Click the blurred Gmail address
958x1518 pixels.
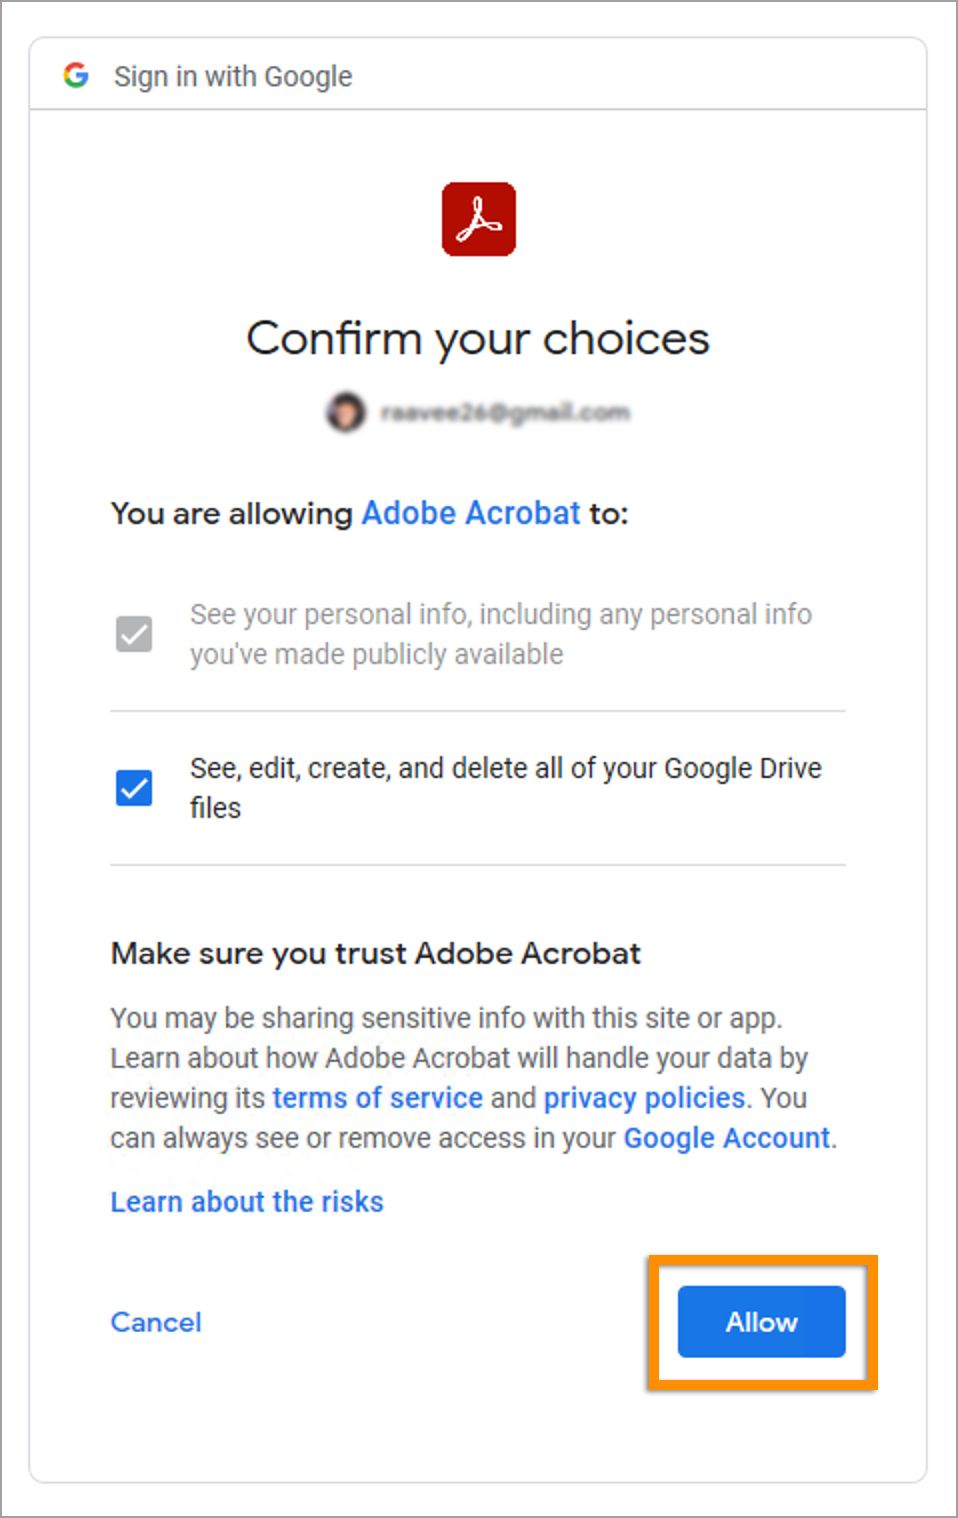[x=505, y=412]
